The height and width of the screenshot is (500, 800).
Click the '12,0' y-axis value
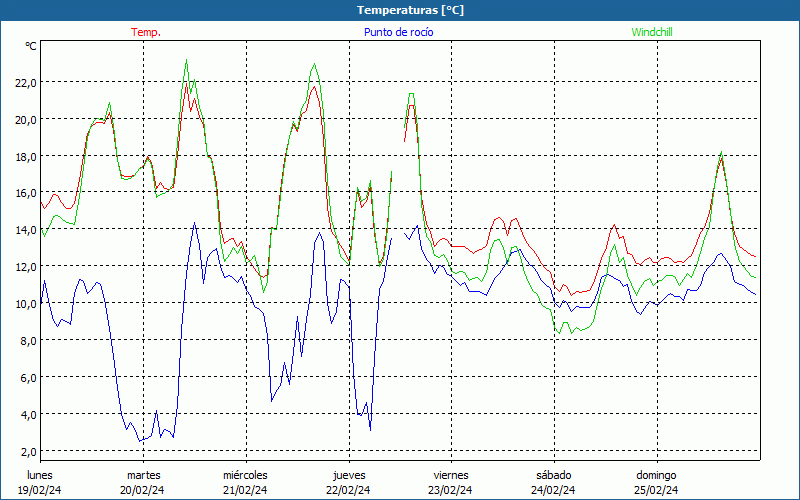pyautogui.click(x=26, y=267)
